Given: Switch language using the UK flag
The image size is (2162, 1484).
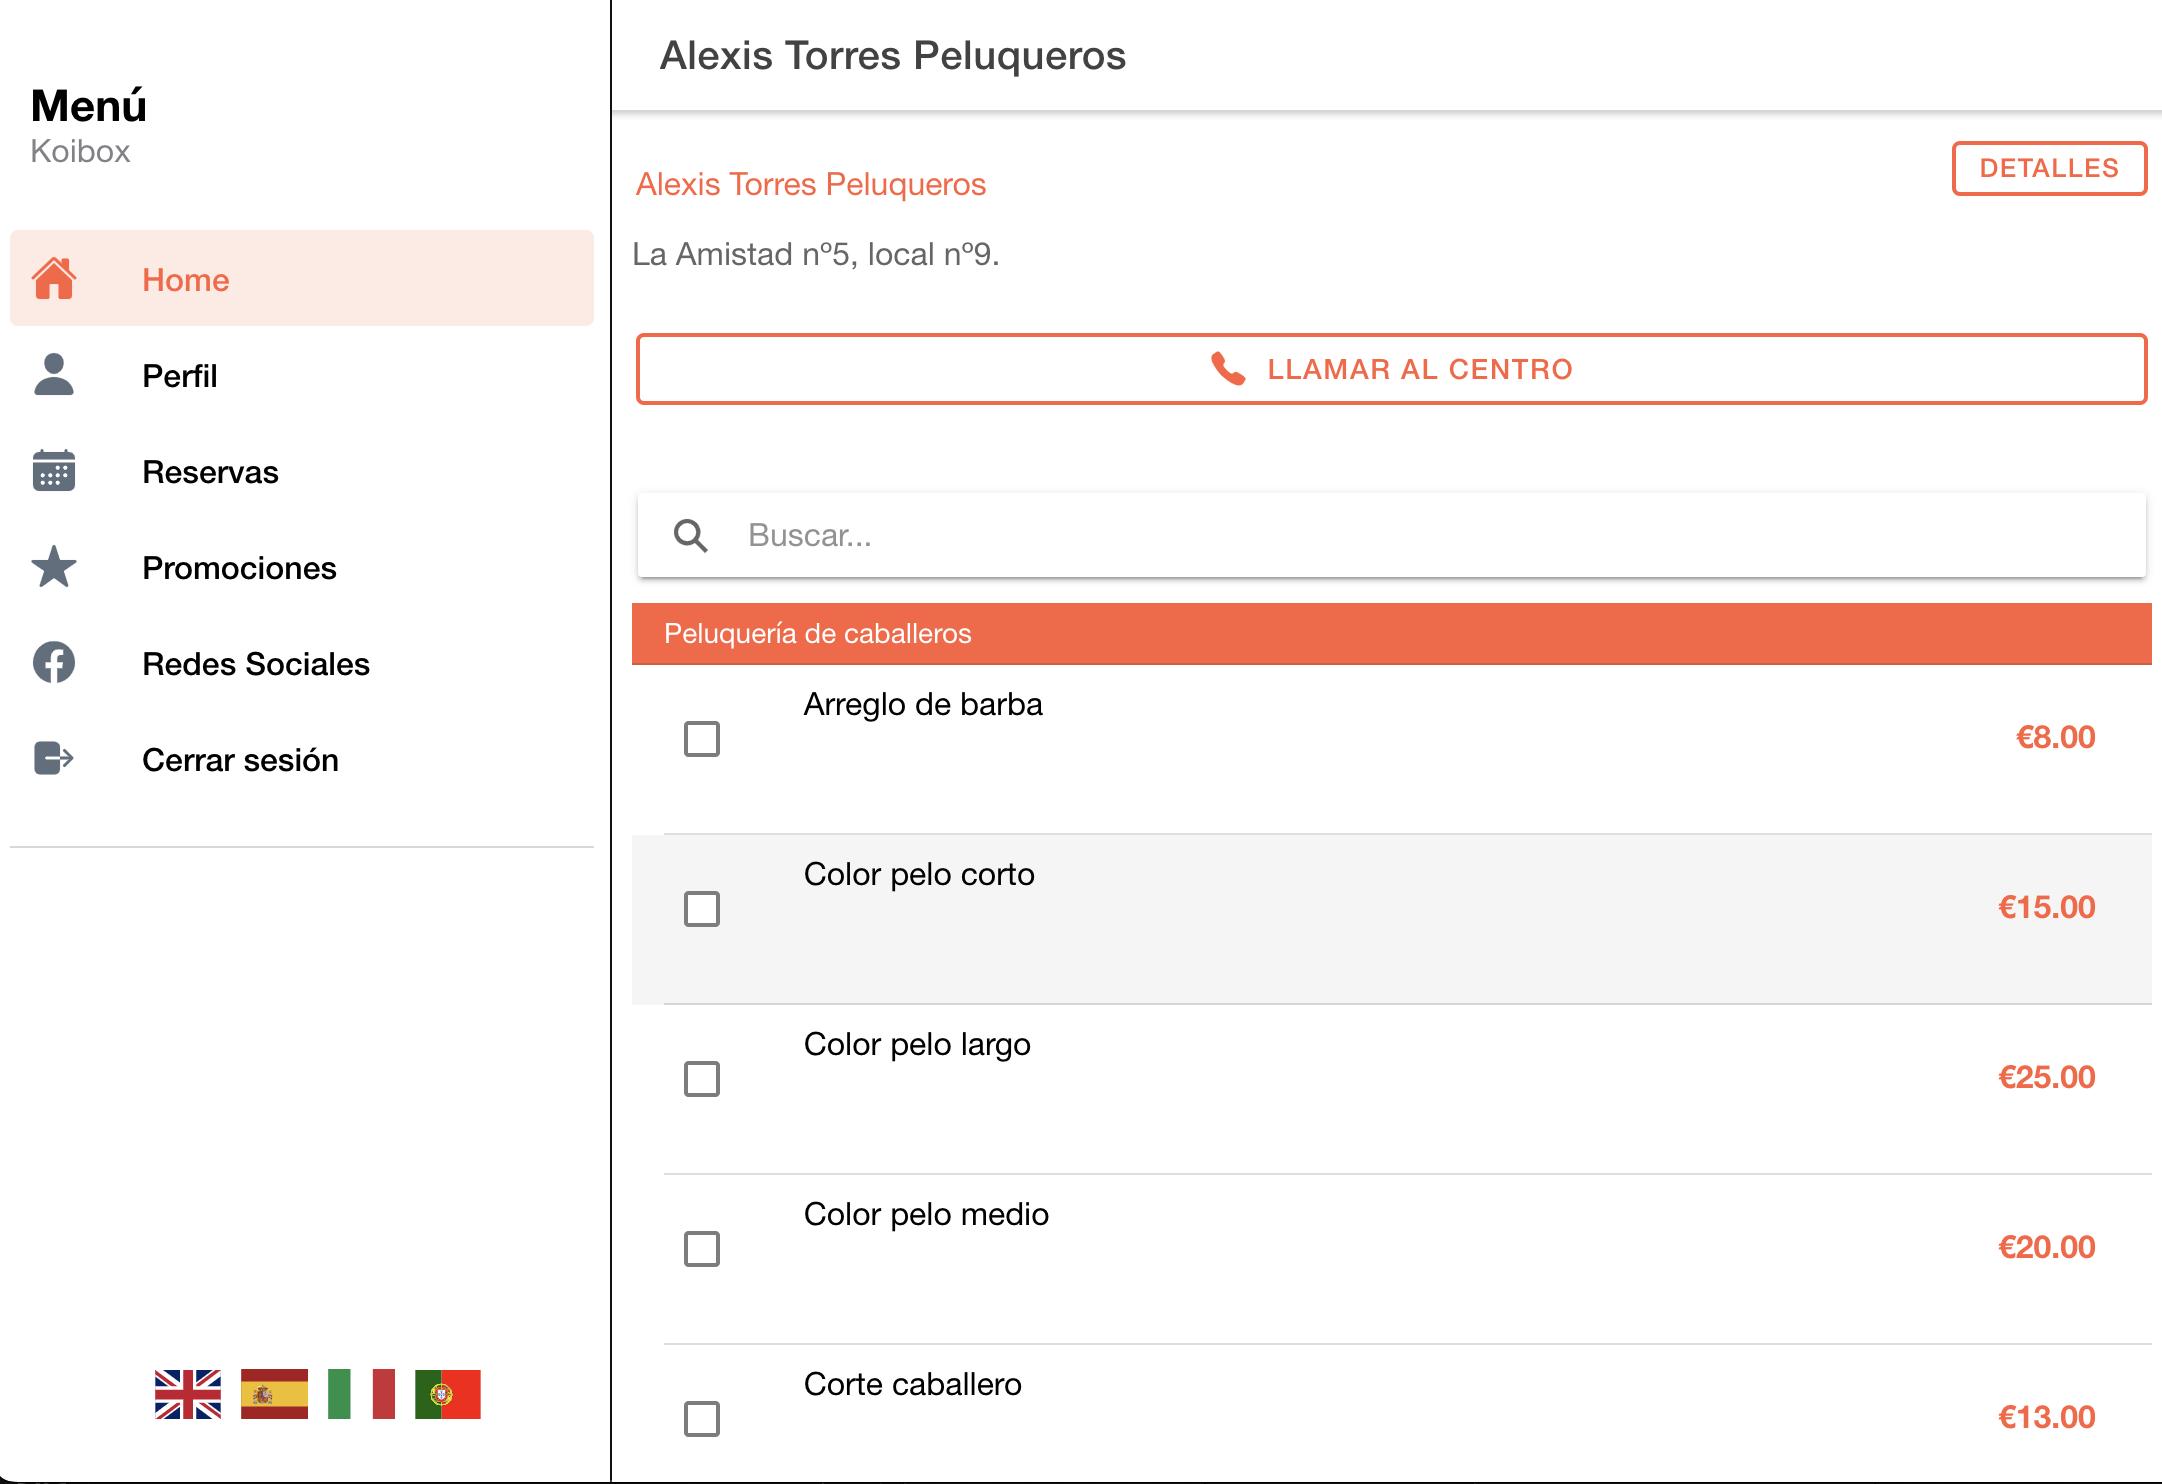Looking at the screenshot, I should click(x=188, y=1394).
